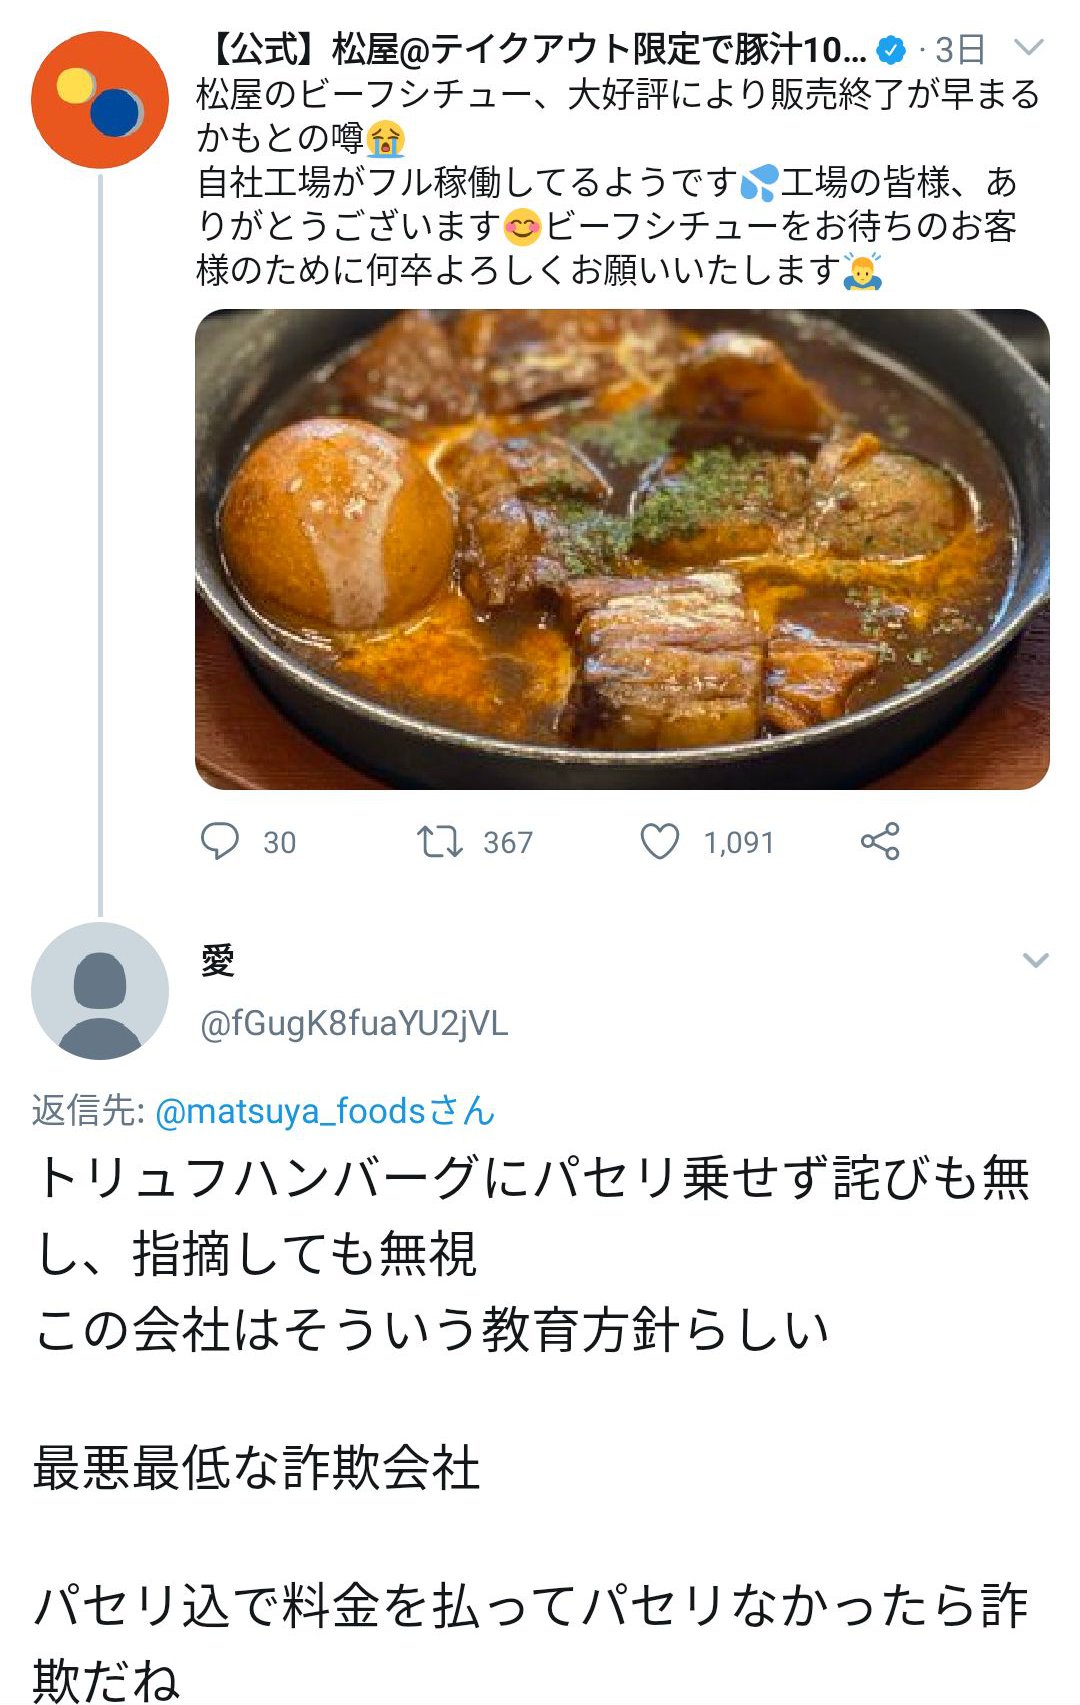1080x1705 pixels.
Task: Retweet the Matsuya beef stew tweet
Action: point(439,841)
